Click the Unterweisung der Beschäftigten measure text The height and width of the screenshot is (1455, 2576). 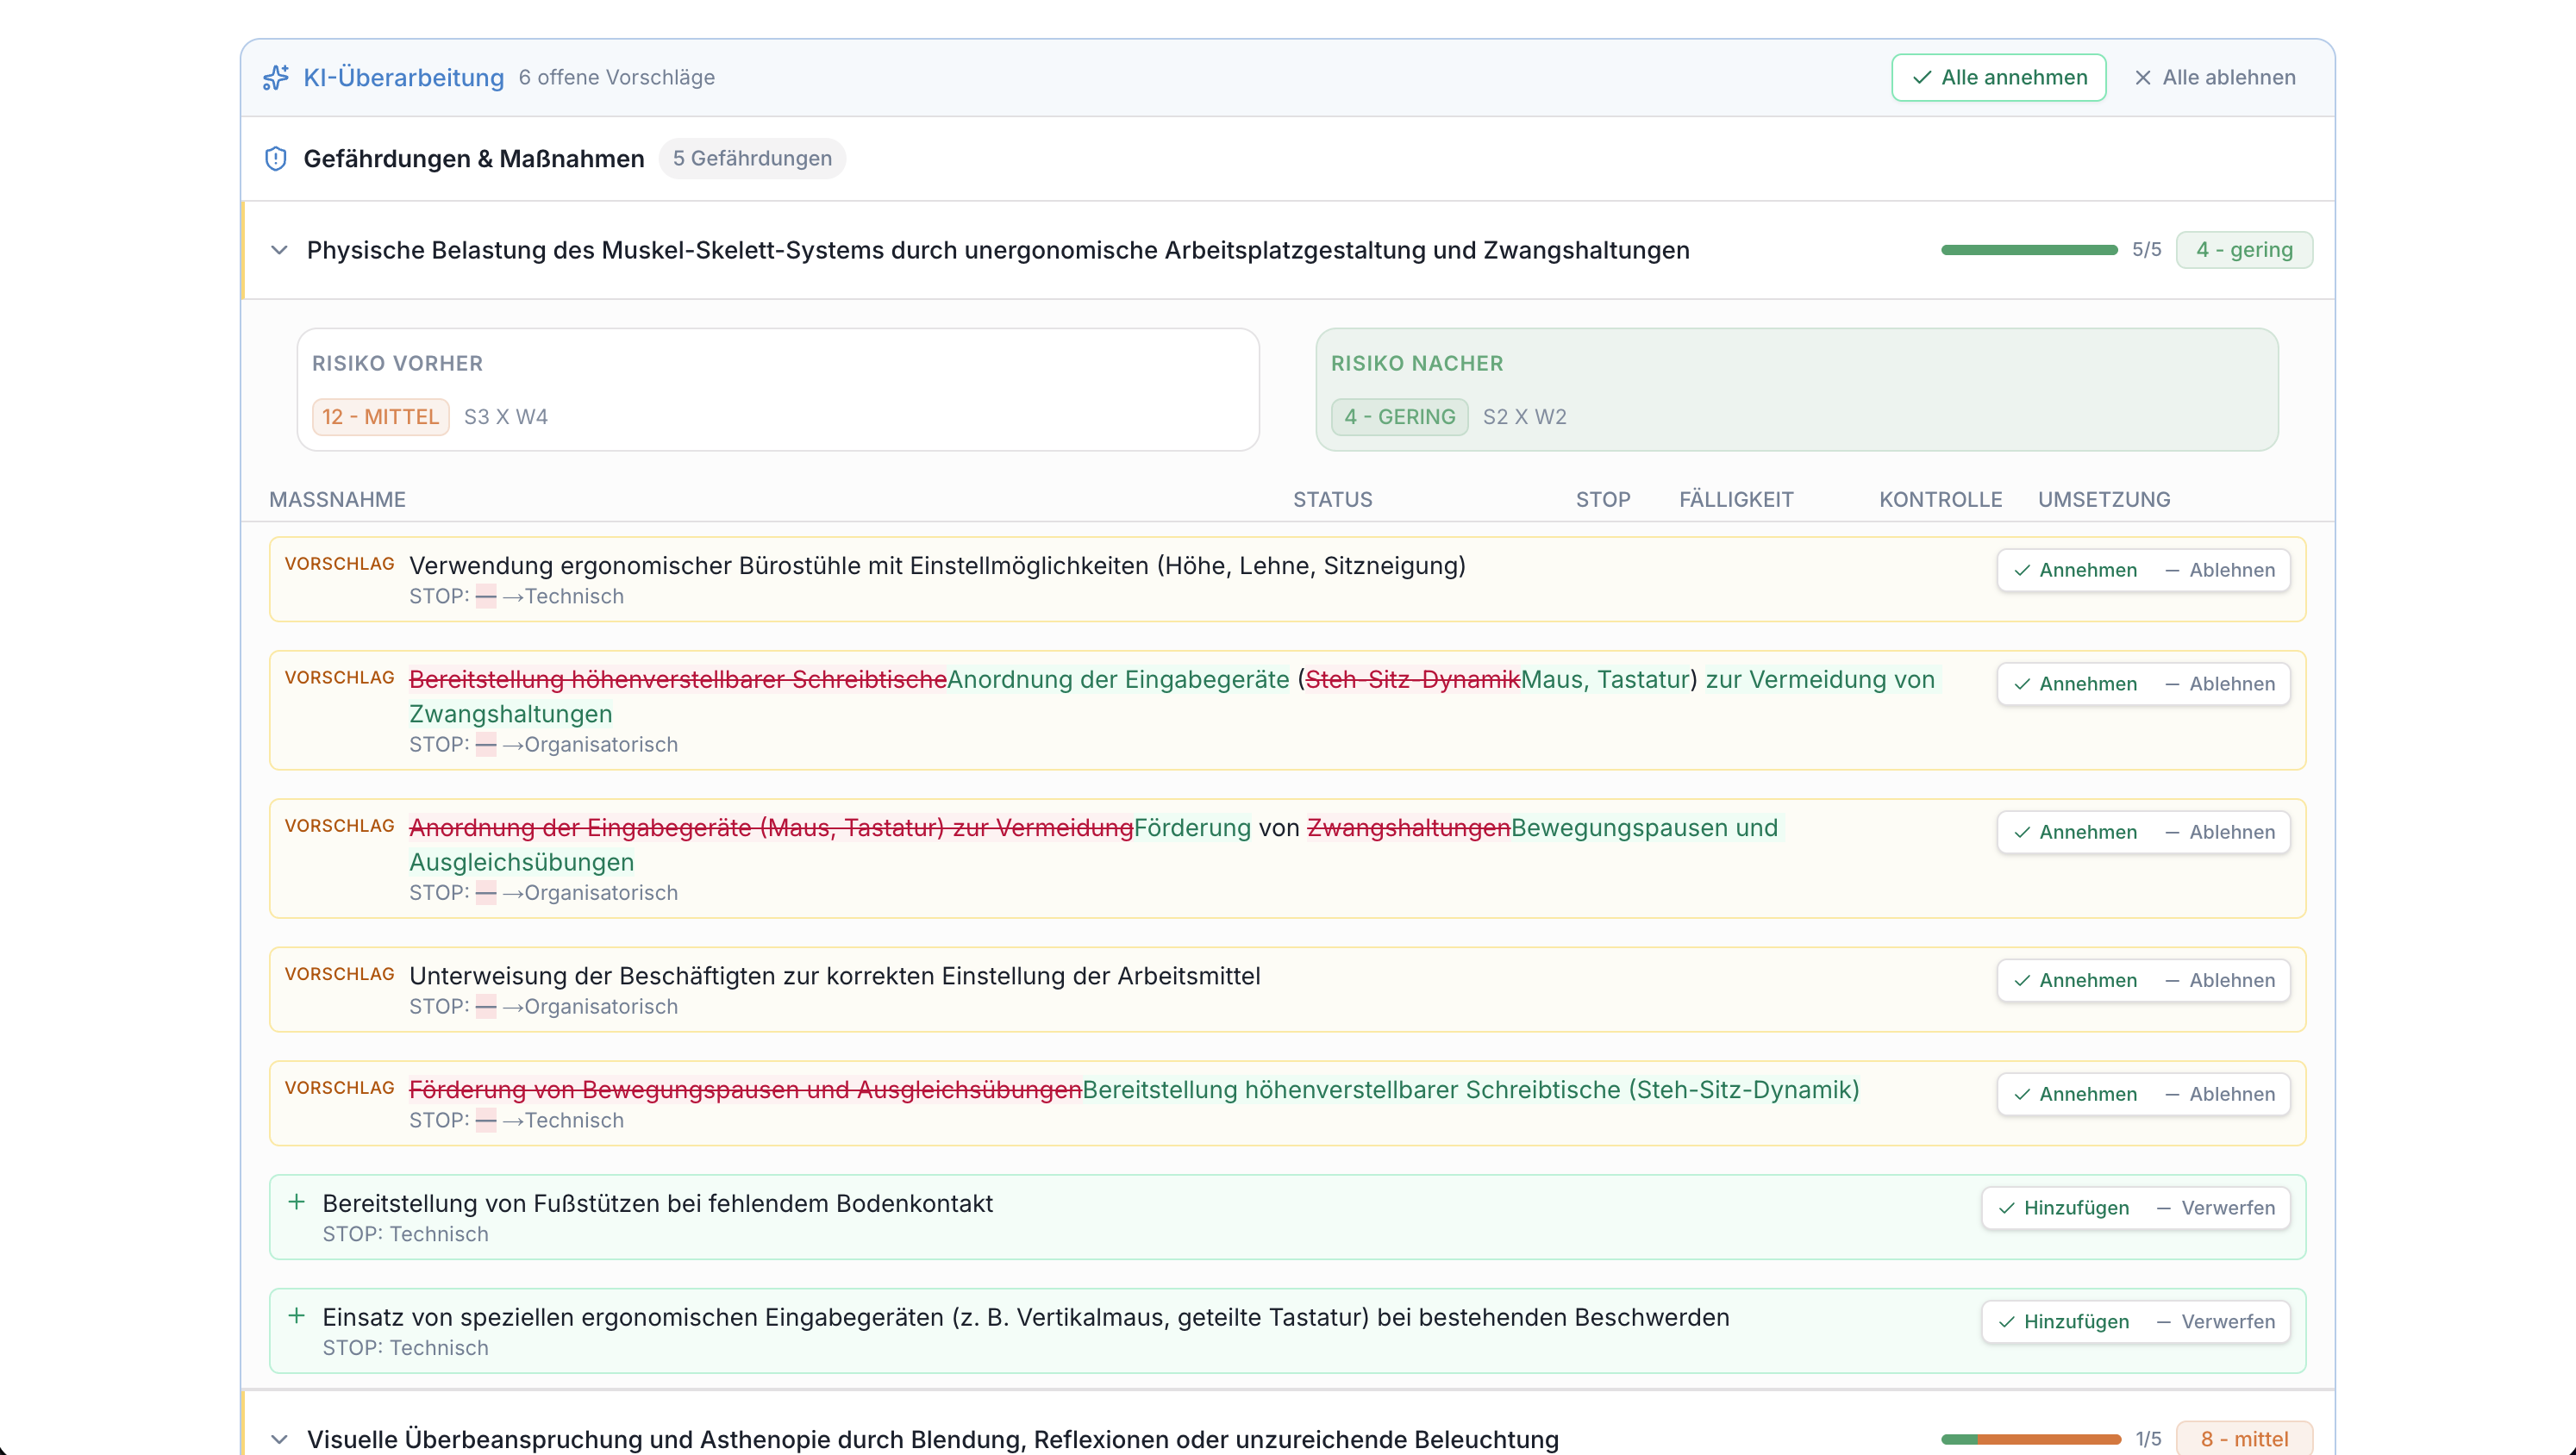pyautogui.click(x=835, y=976)
